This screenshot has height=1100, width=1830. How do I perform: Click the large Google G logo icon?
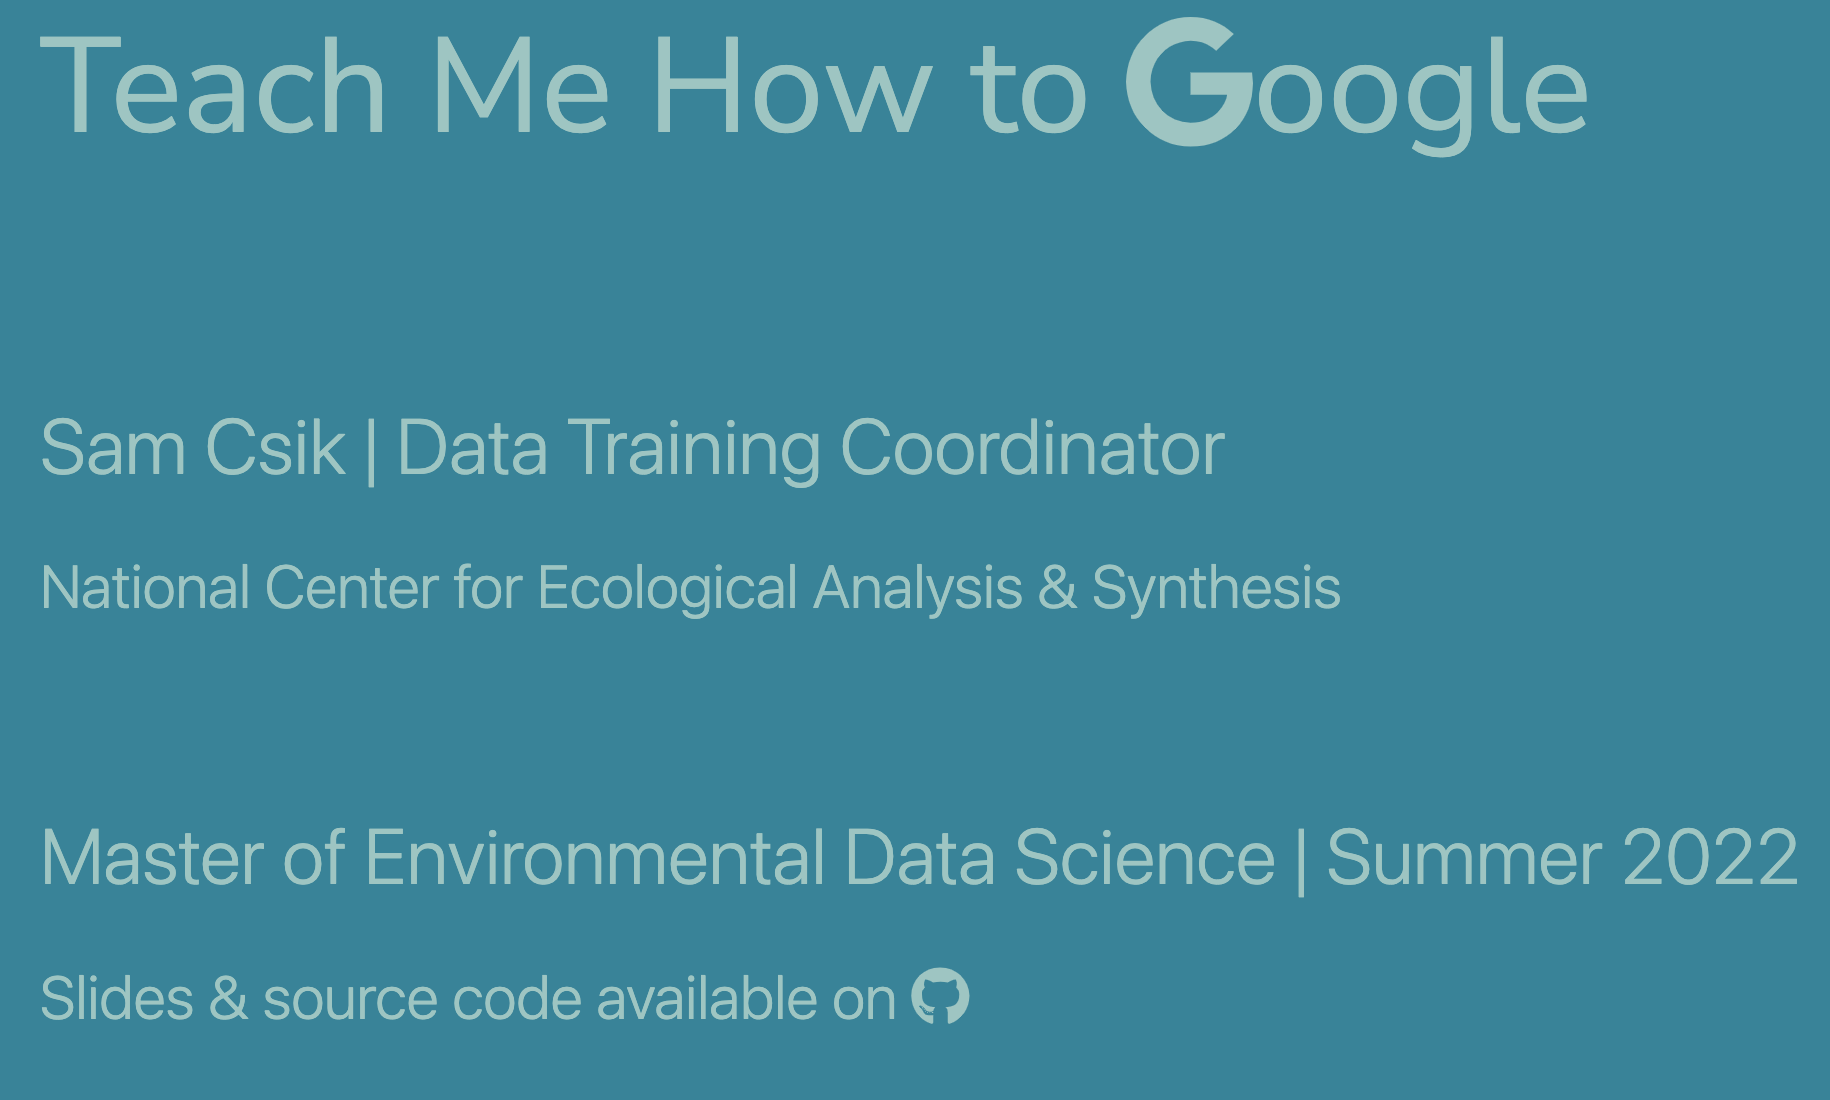[x=1189, y=83]
